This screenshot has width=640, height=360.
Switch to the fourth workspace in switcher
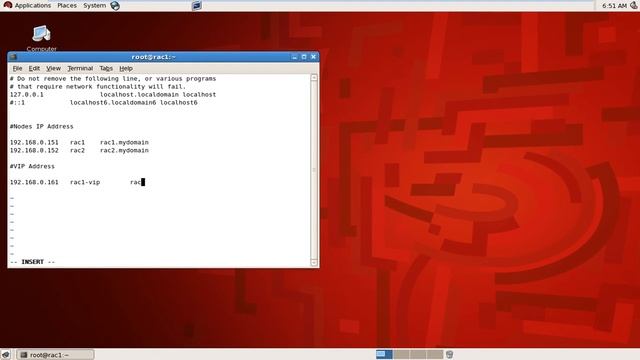pyautogui.click(x=435, y=354)
